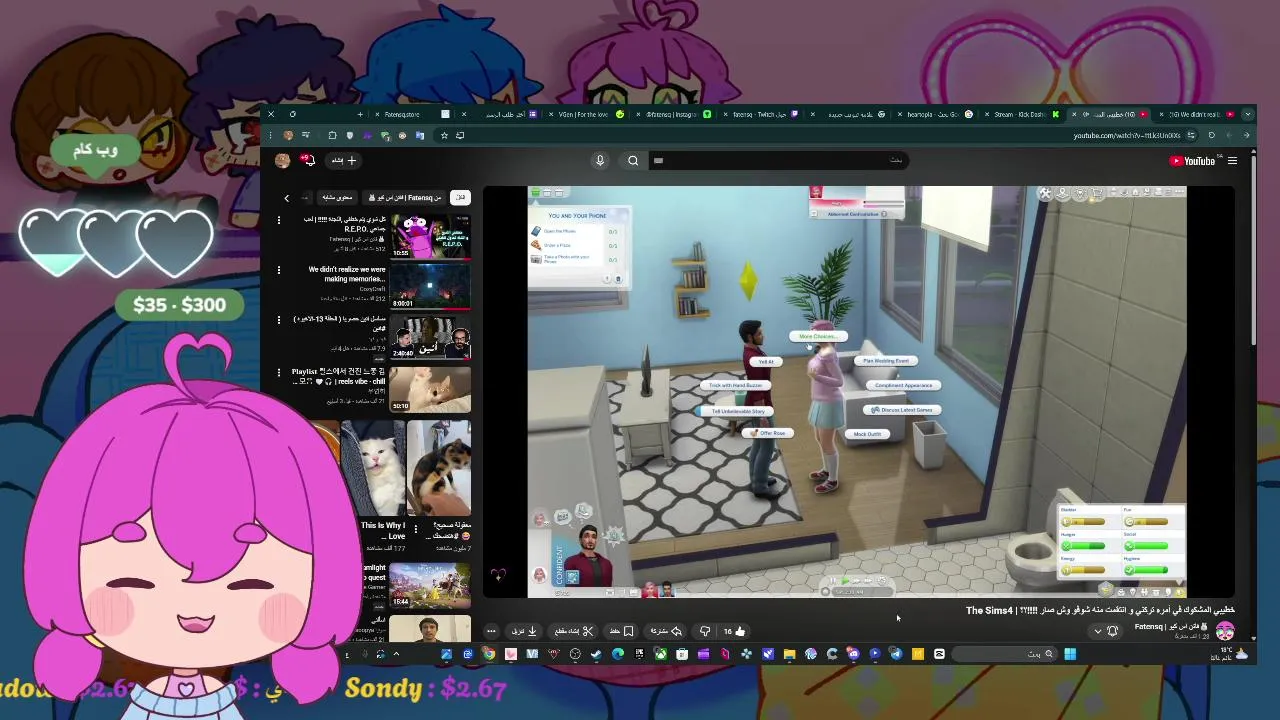This screenshot has width=1280, height=720.
Task: Click the voice search microphone icon
Action: [x=600, y=160]
